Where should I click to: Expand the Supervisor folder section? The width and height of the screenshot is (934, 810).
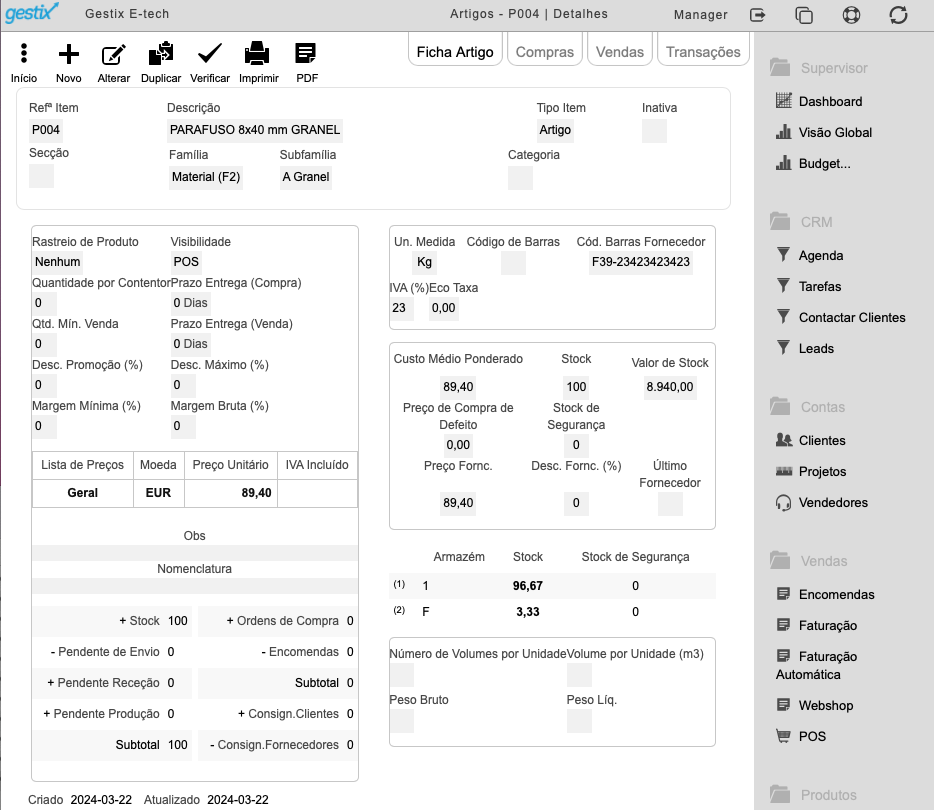point(818,68)
